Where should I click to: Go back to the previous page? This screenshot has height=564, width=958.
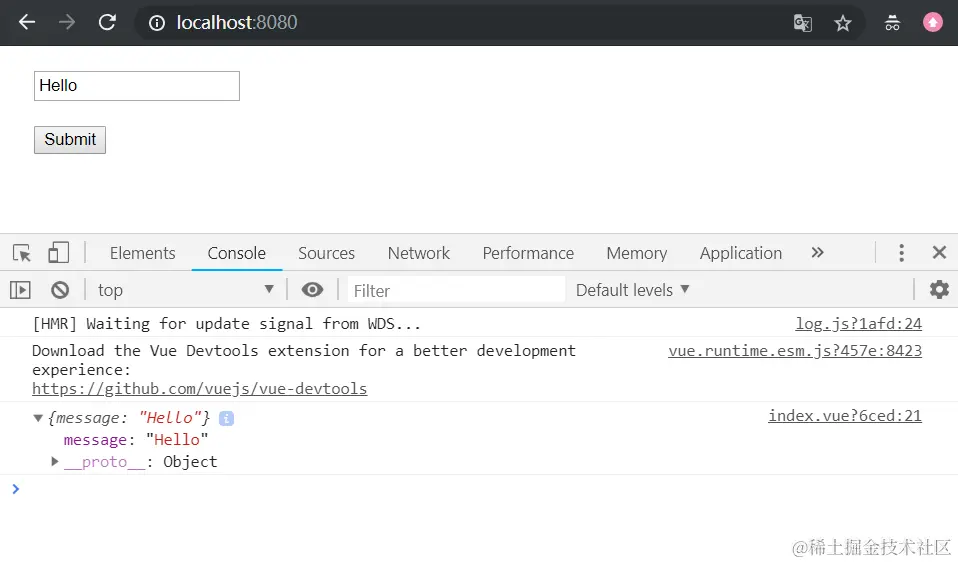[x=27, y=23]
